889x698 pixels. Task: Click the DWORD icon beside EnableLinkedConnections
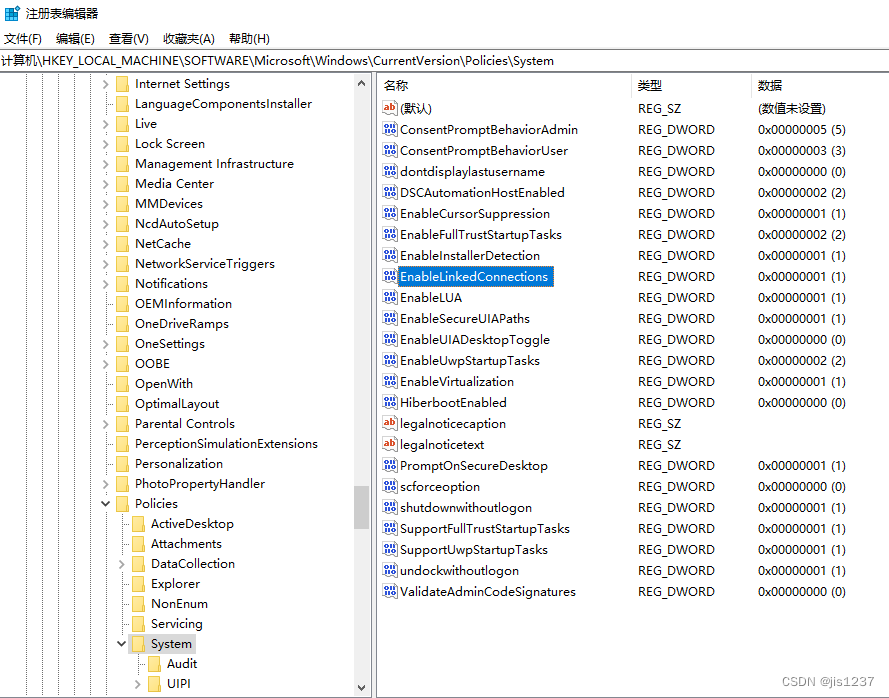point(390,276)
